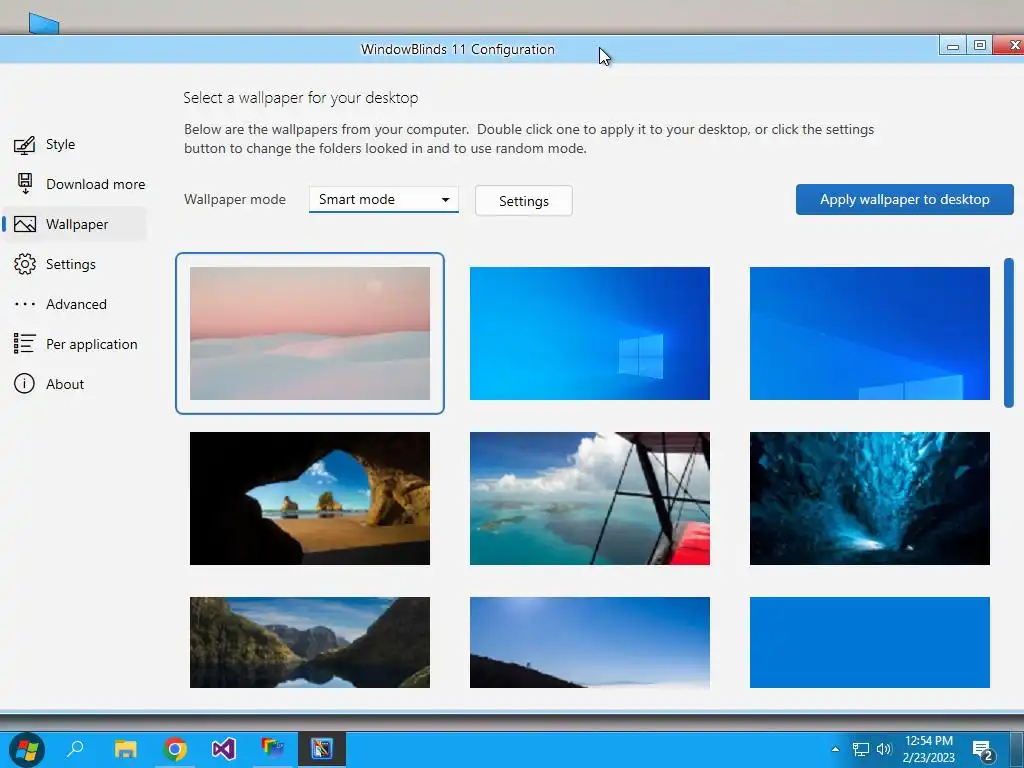Choose the blue ice cave wallpaper
The width and height of the screenshot is (1024, 768).
(x=869, y=498)
